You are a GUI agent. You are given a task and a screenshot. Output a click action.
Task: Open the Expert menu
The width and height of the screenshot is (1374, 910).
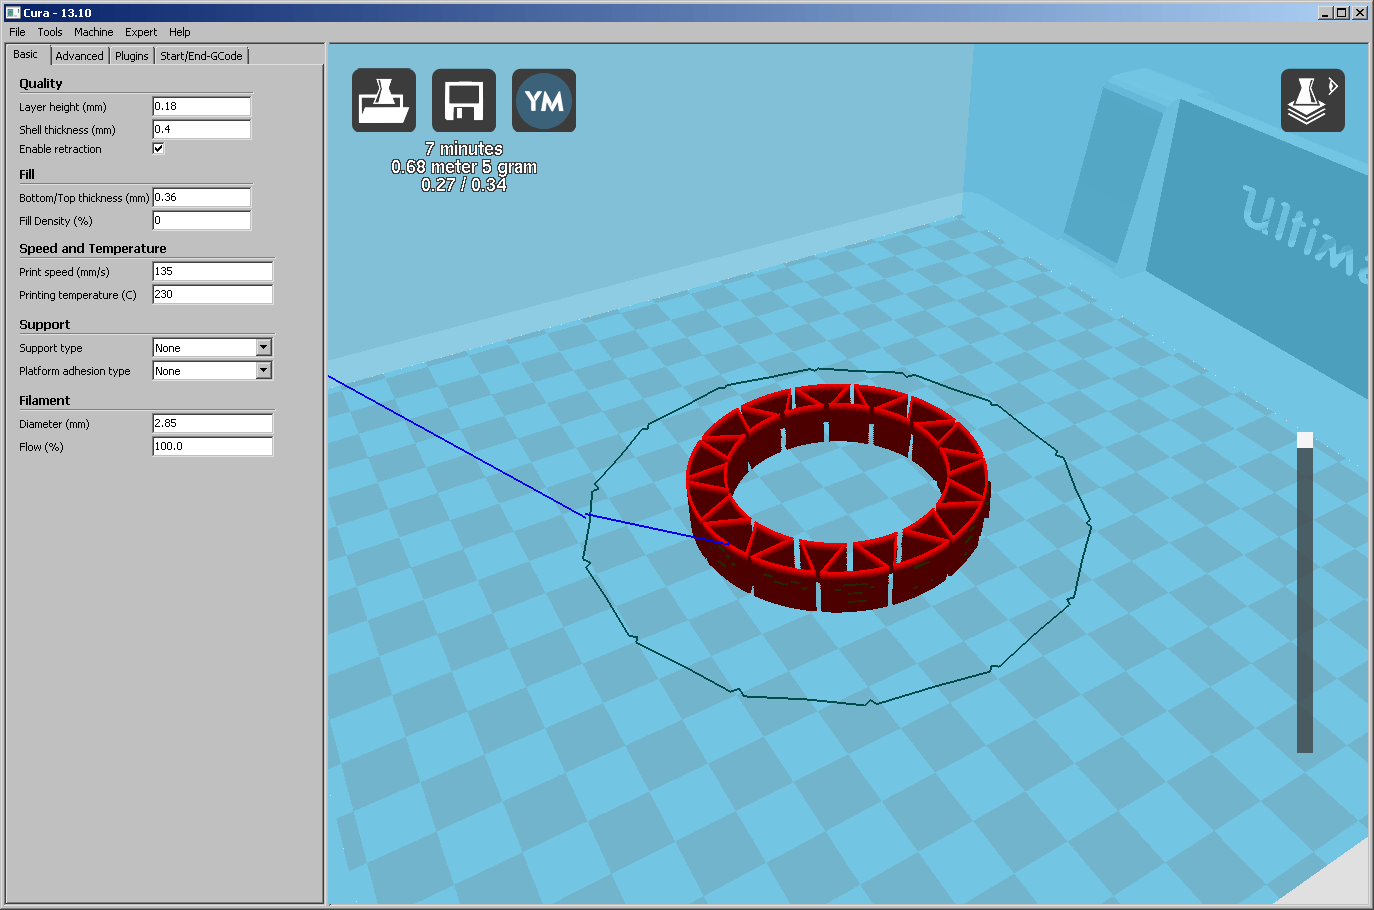(x=141, y=32)
